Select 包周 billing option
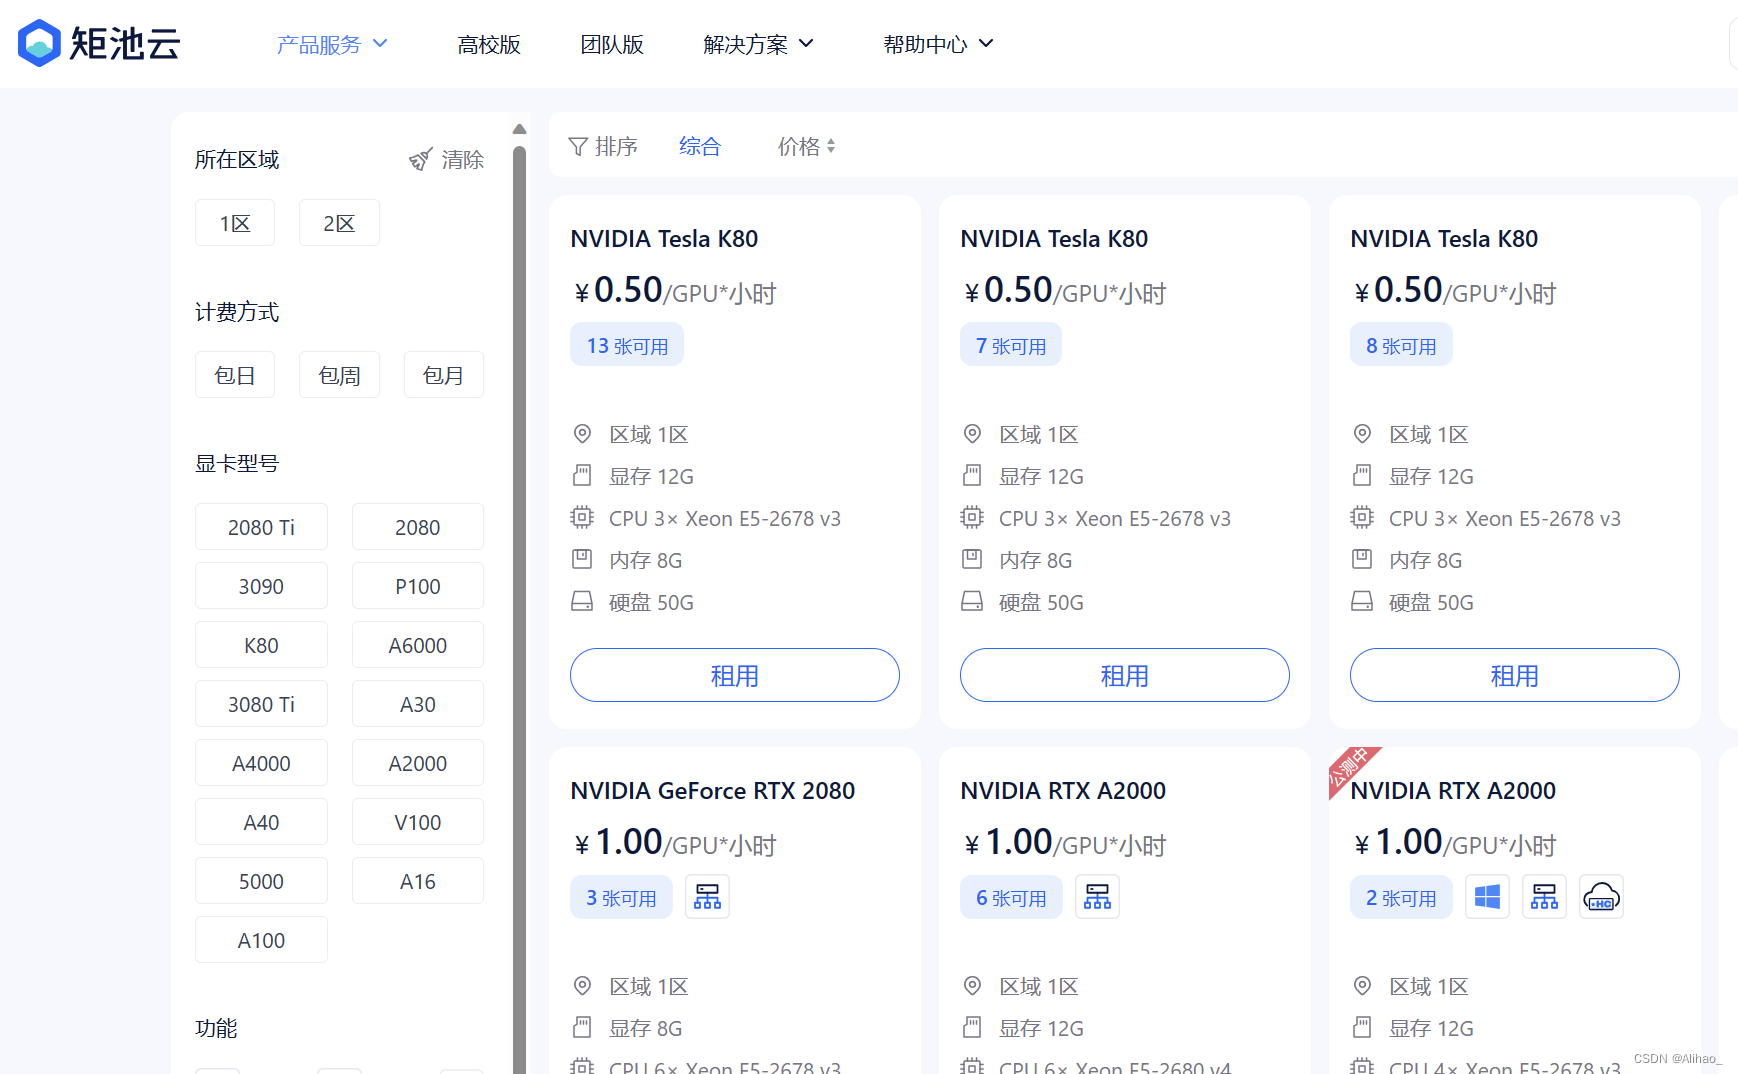 [339, 375]
